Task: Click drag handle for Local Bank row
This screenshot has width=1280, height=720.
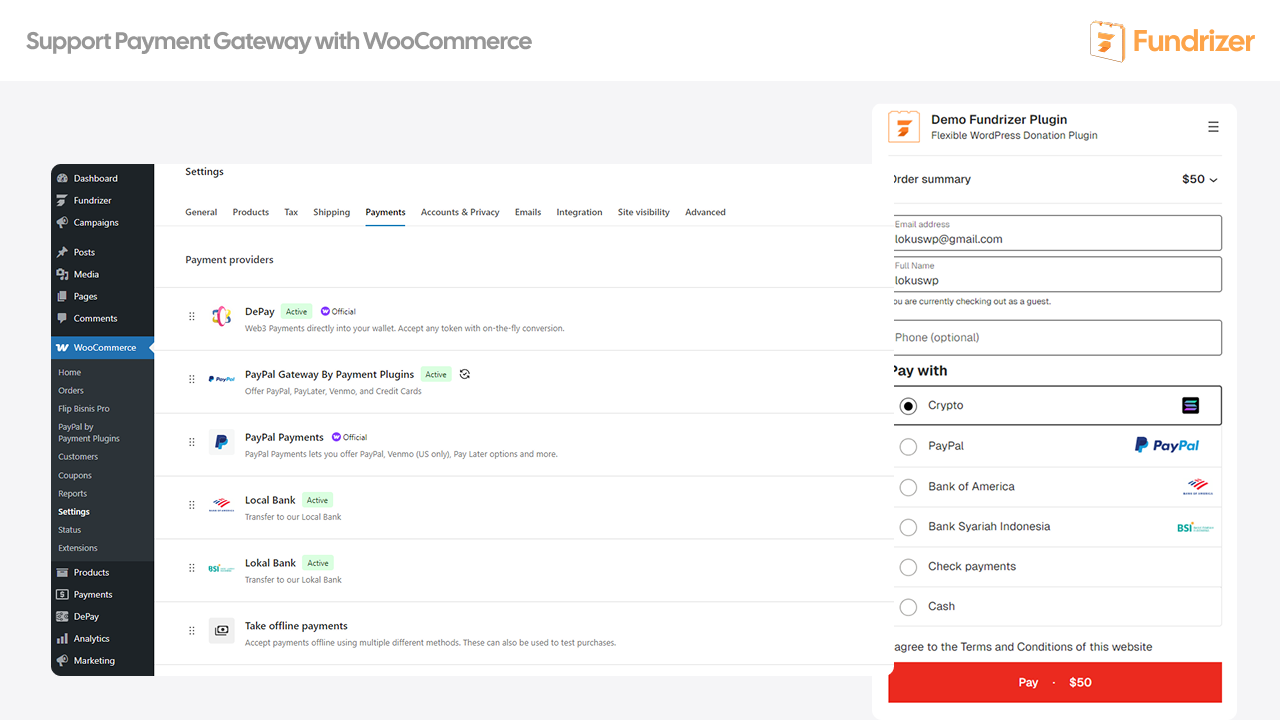Action: (192, 505)
